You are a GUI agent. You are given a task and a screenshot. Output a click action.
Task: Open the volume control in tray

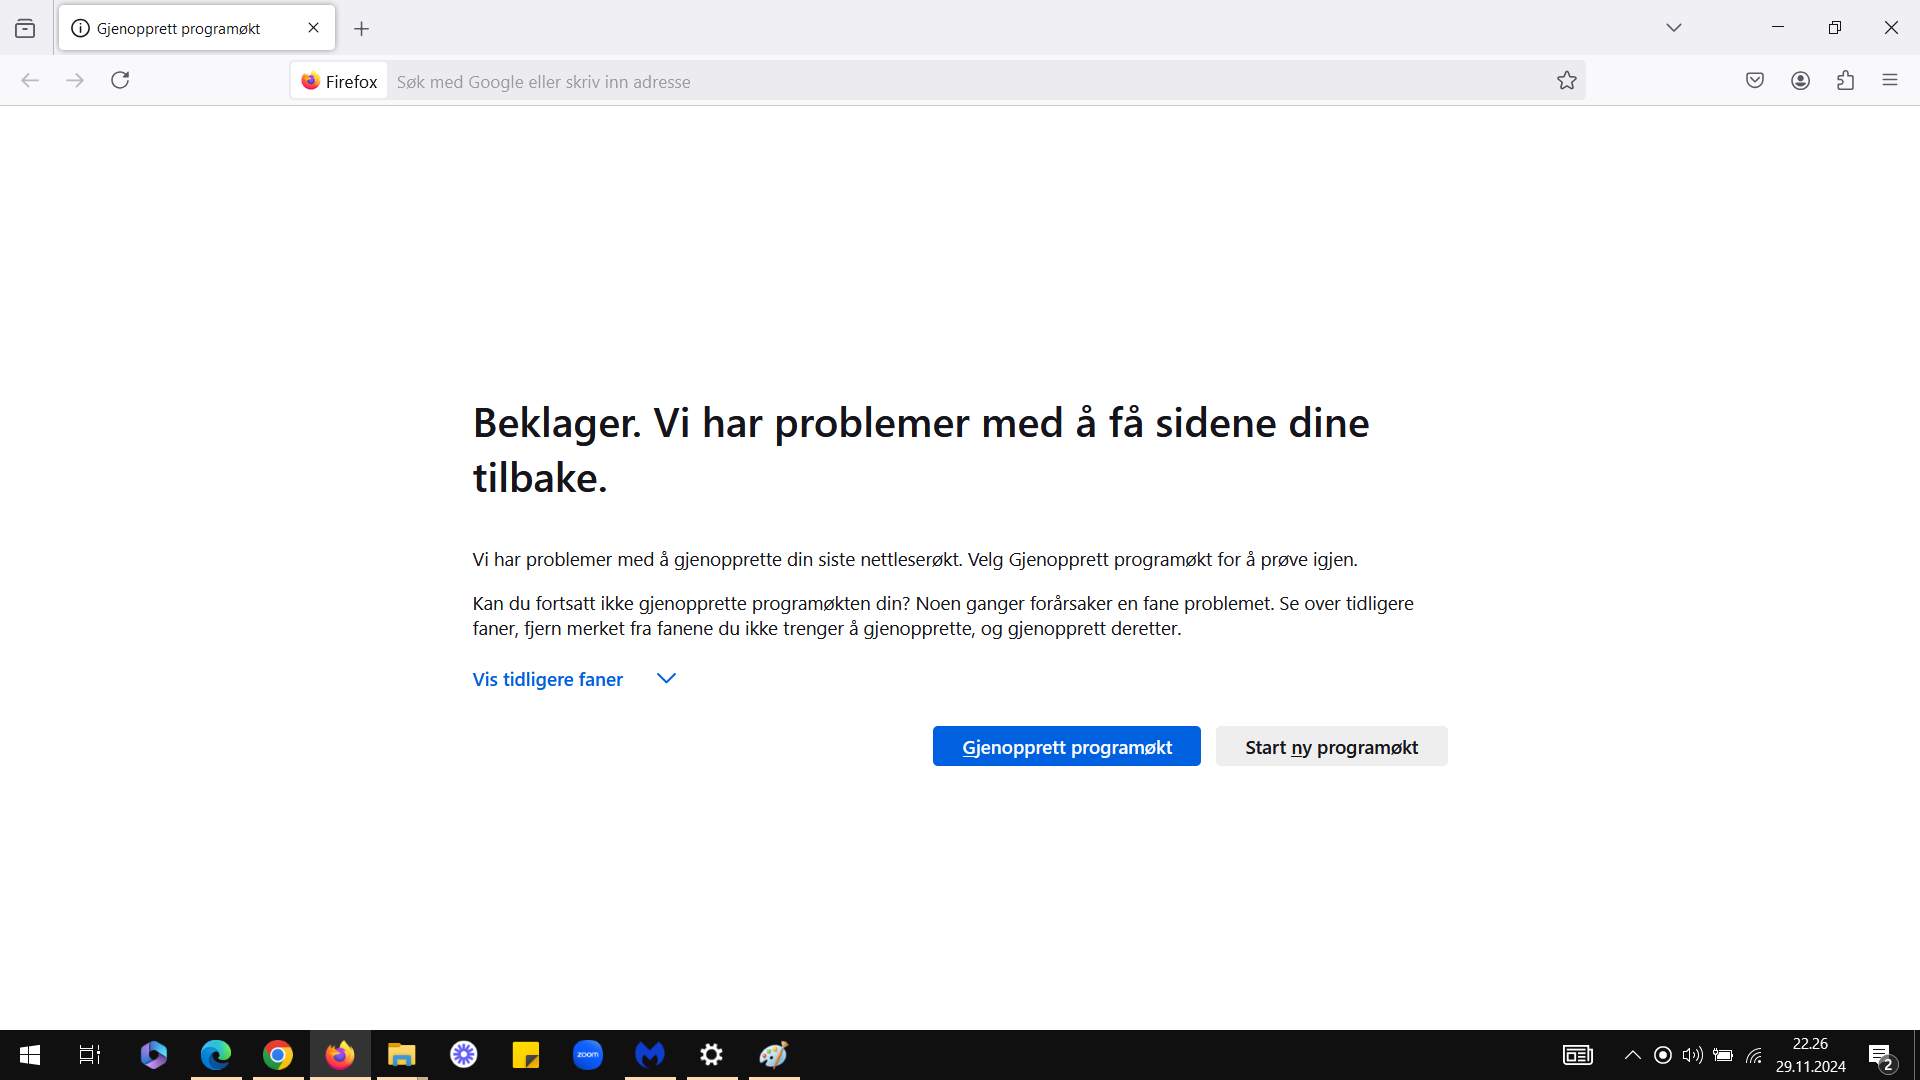[1692, 1055]
